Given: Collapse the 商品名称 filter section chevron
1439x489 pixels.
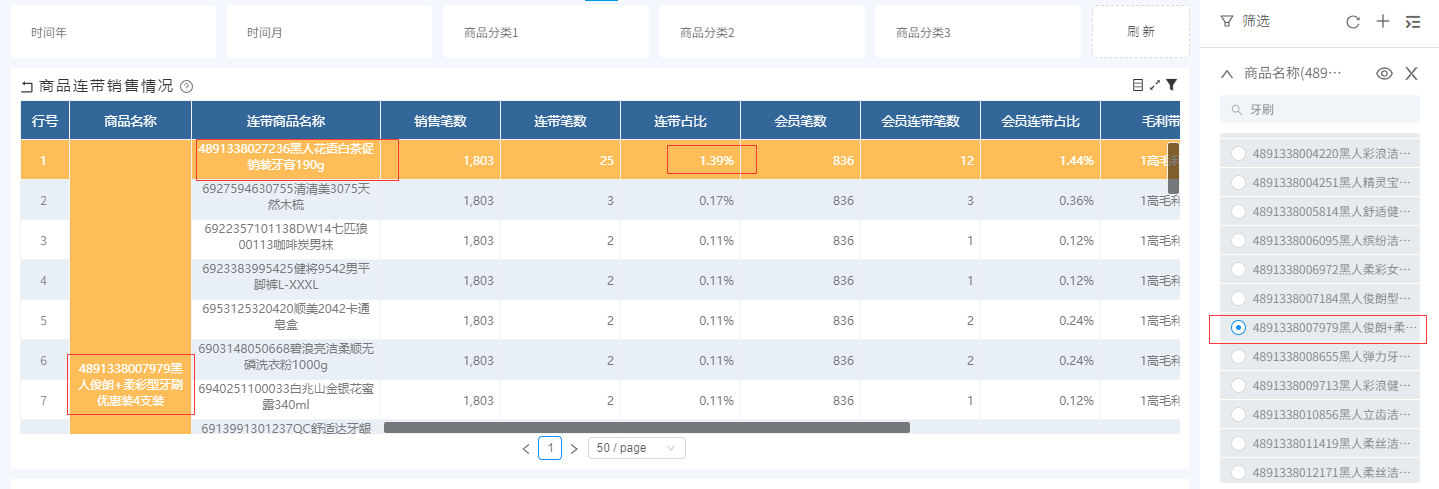Looking at the screenshot, I should (1227, 73).
